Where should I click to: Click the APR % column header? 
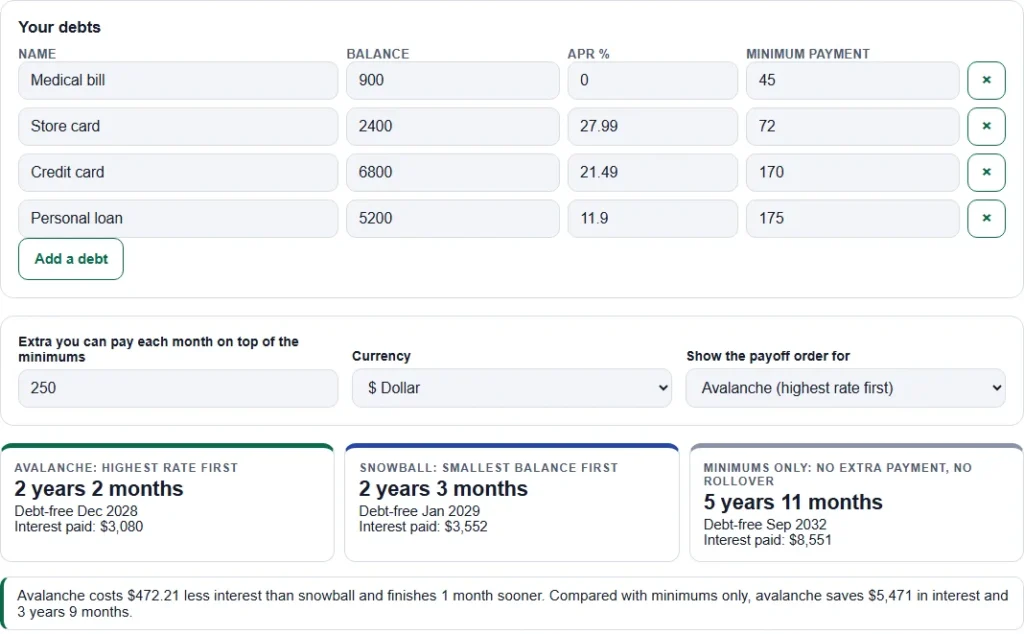588,54
